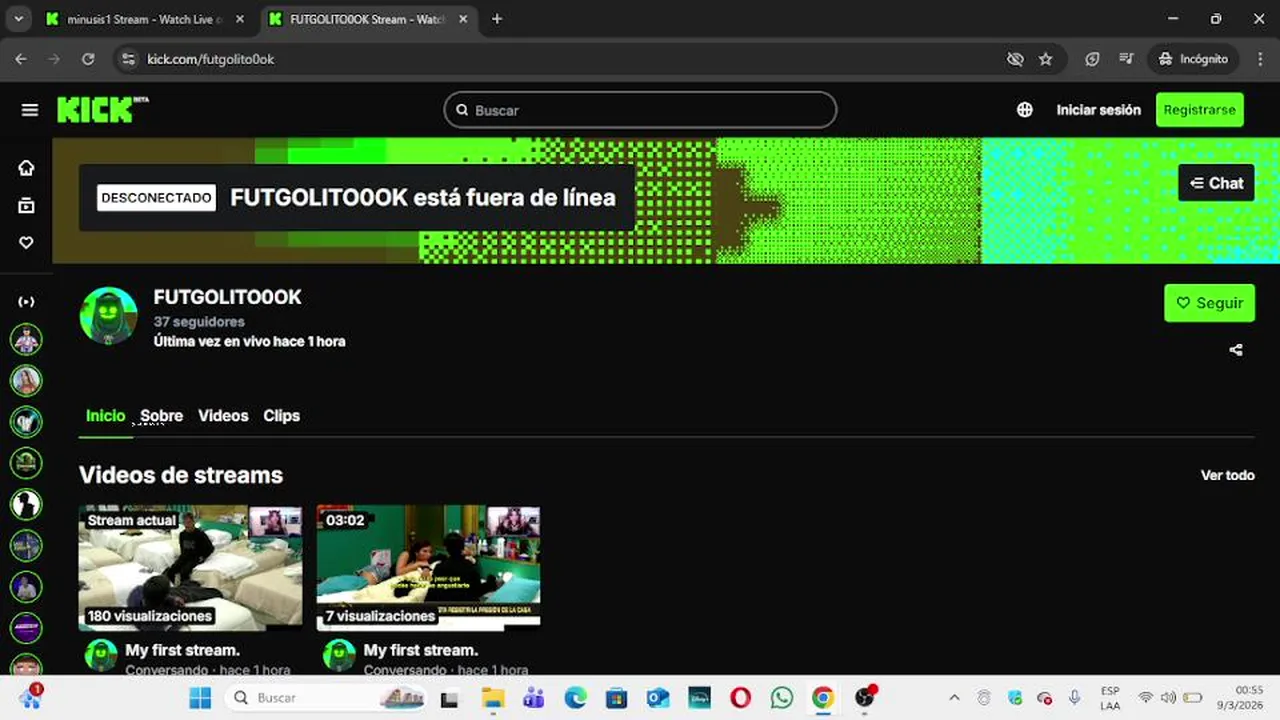Open the Stream actual video thumbnail

(190, 567)
